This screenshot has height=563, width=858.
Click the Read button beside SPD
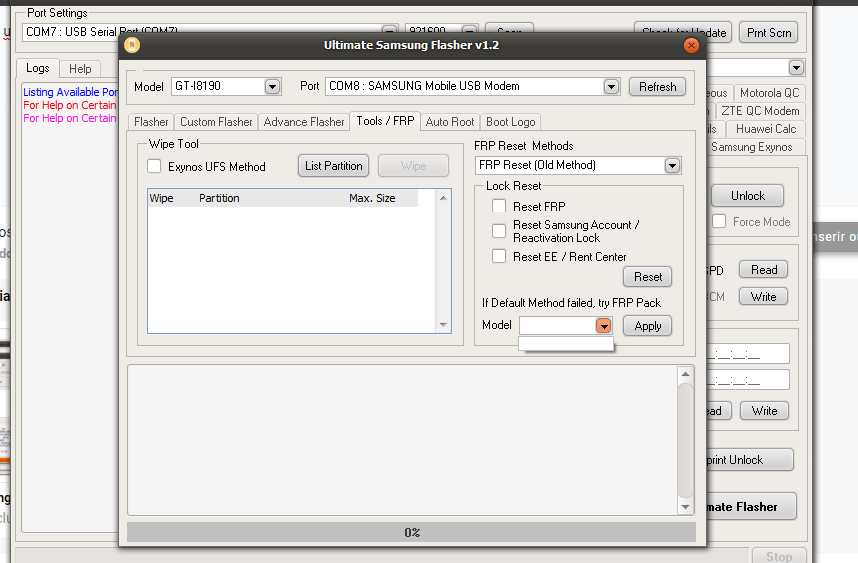point(763,270)
